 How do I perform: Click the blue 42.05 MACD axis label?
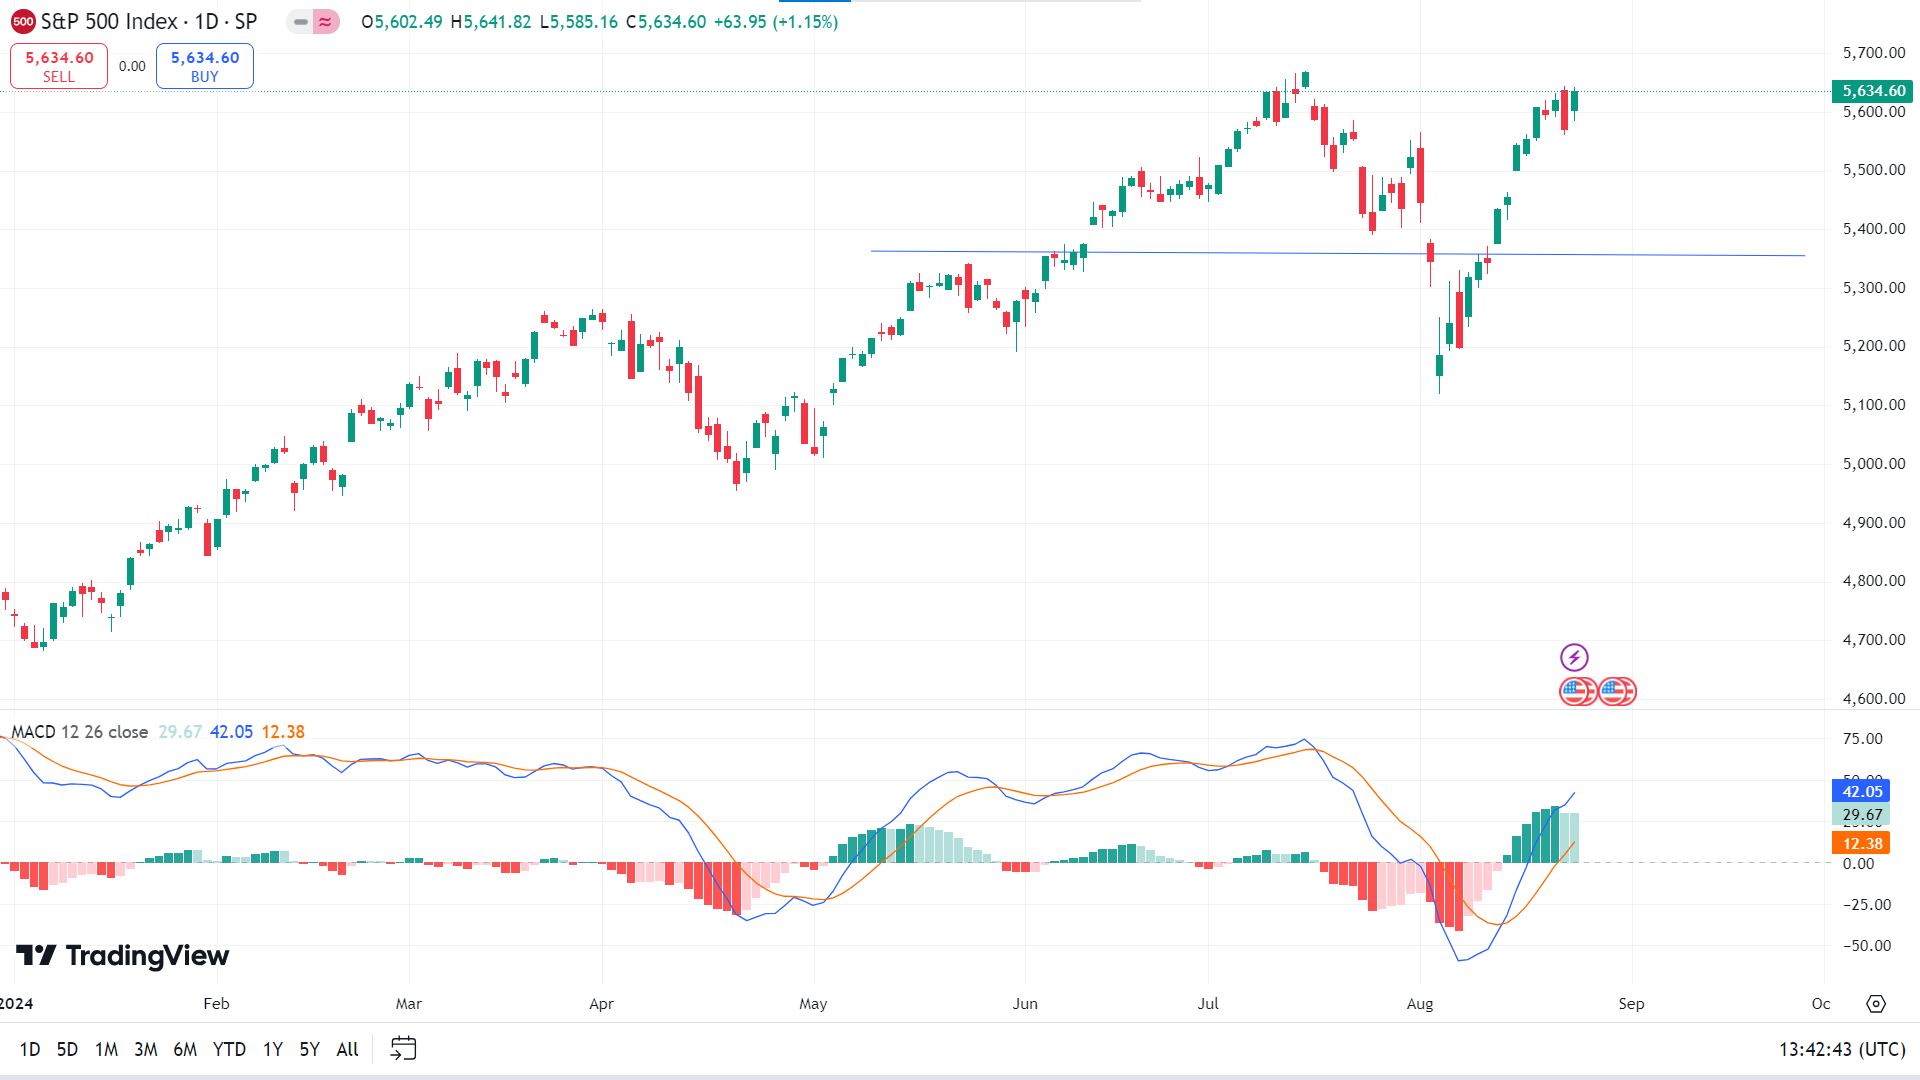pos(1862,791)
